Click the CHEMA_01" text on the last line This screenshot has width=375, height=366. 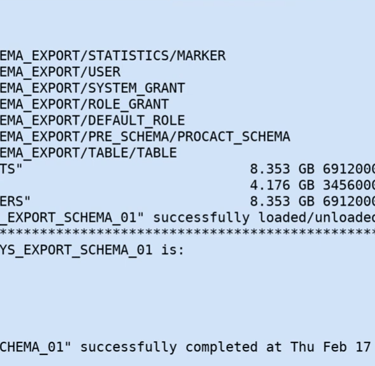[x=36, y=347]
